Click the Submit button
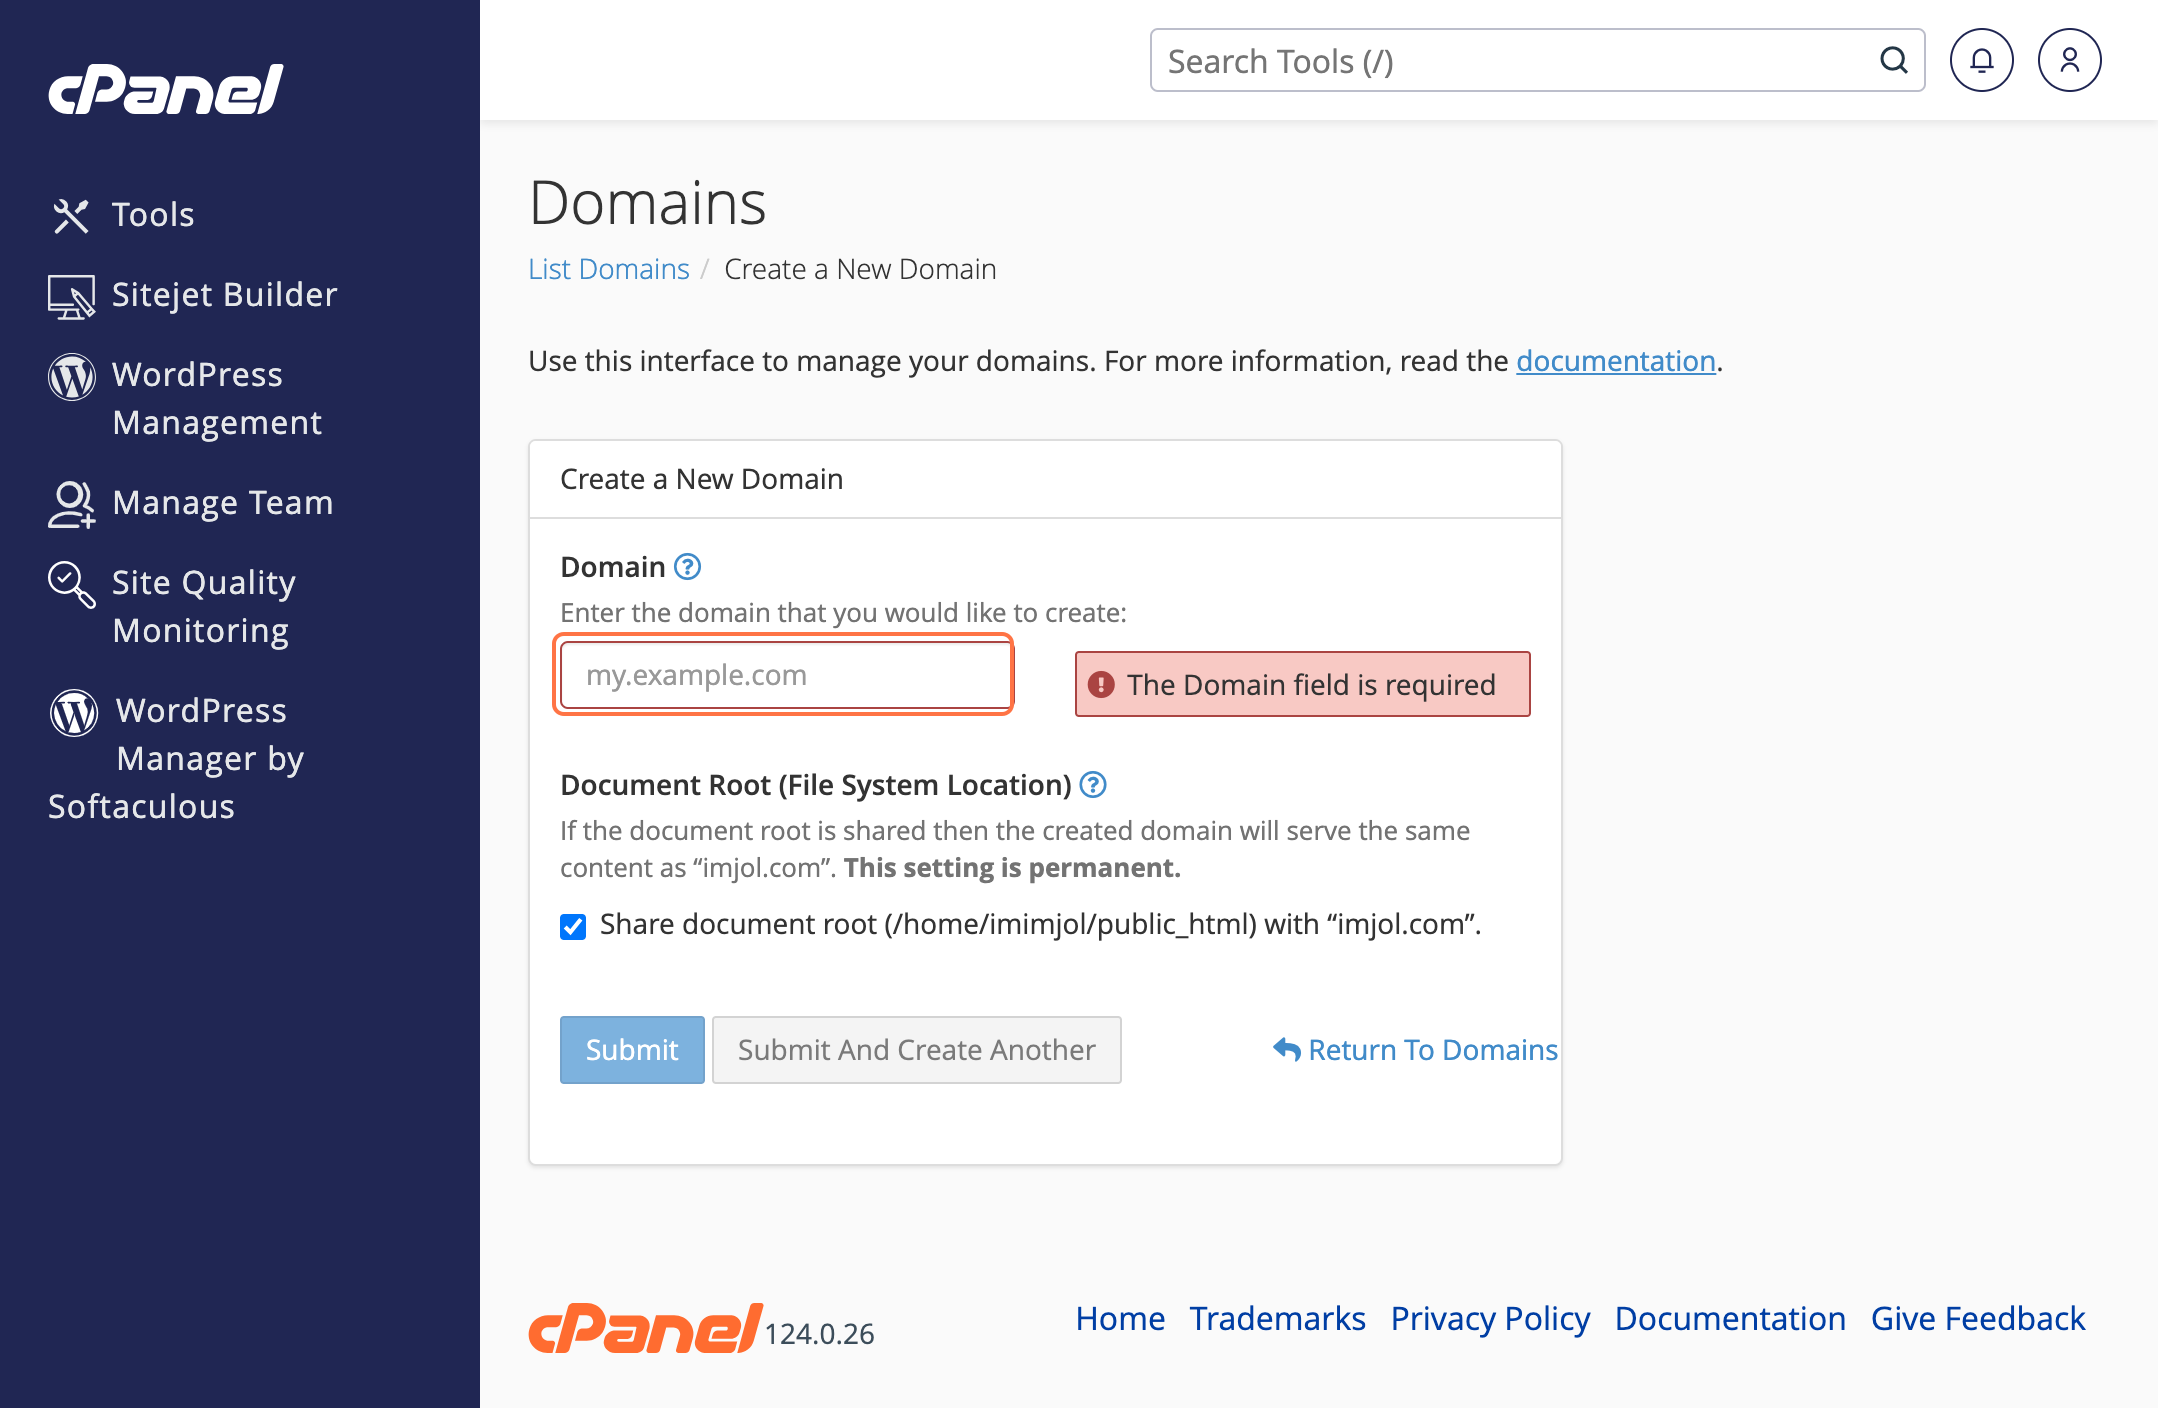This screenshot has width=2158, height=1408. pyautogui.click(x=632, y=1050)
